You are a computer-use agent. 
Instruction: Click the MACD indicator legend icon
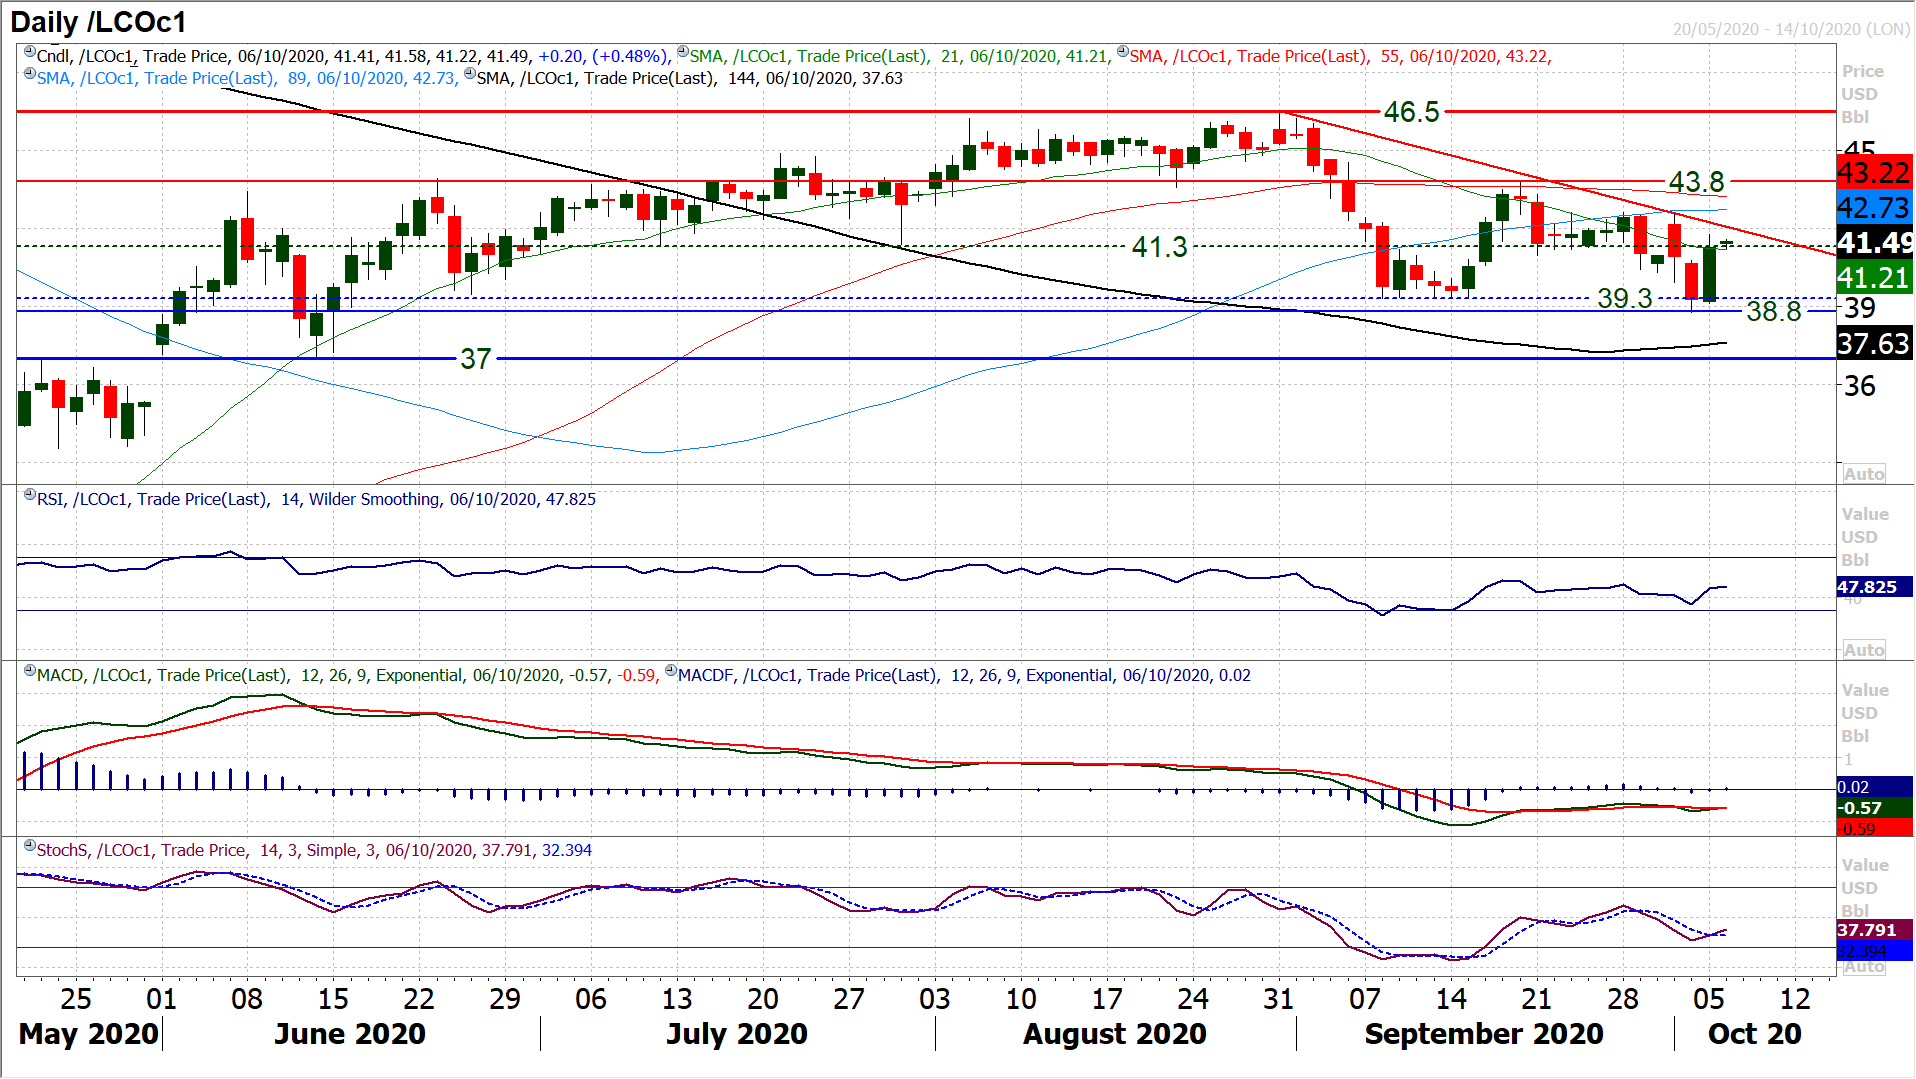[x=30, y=671]
